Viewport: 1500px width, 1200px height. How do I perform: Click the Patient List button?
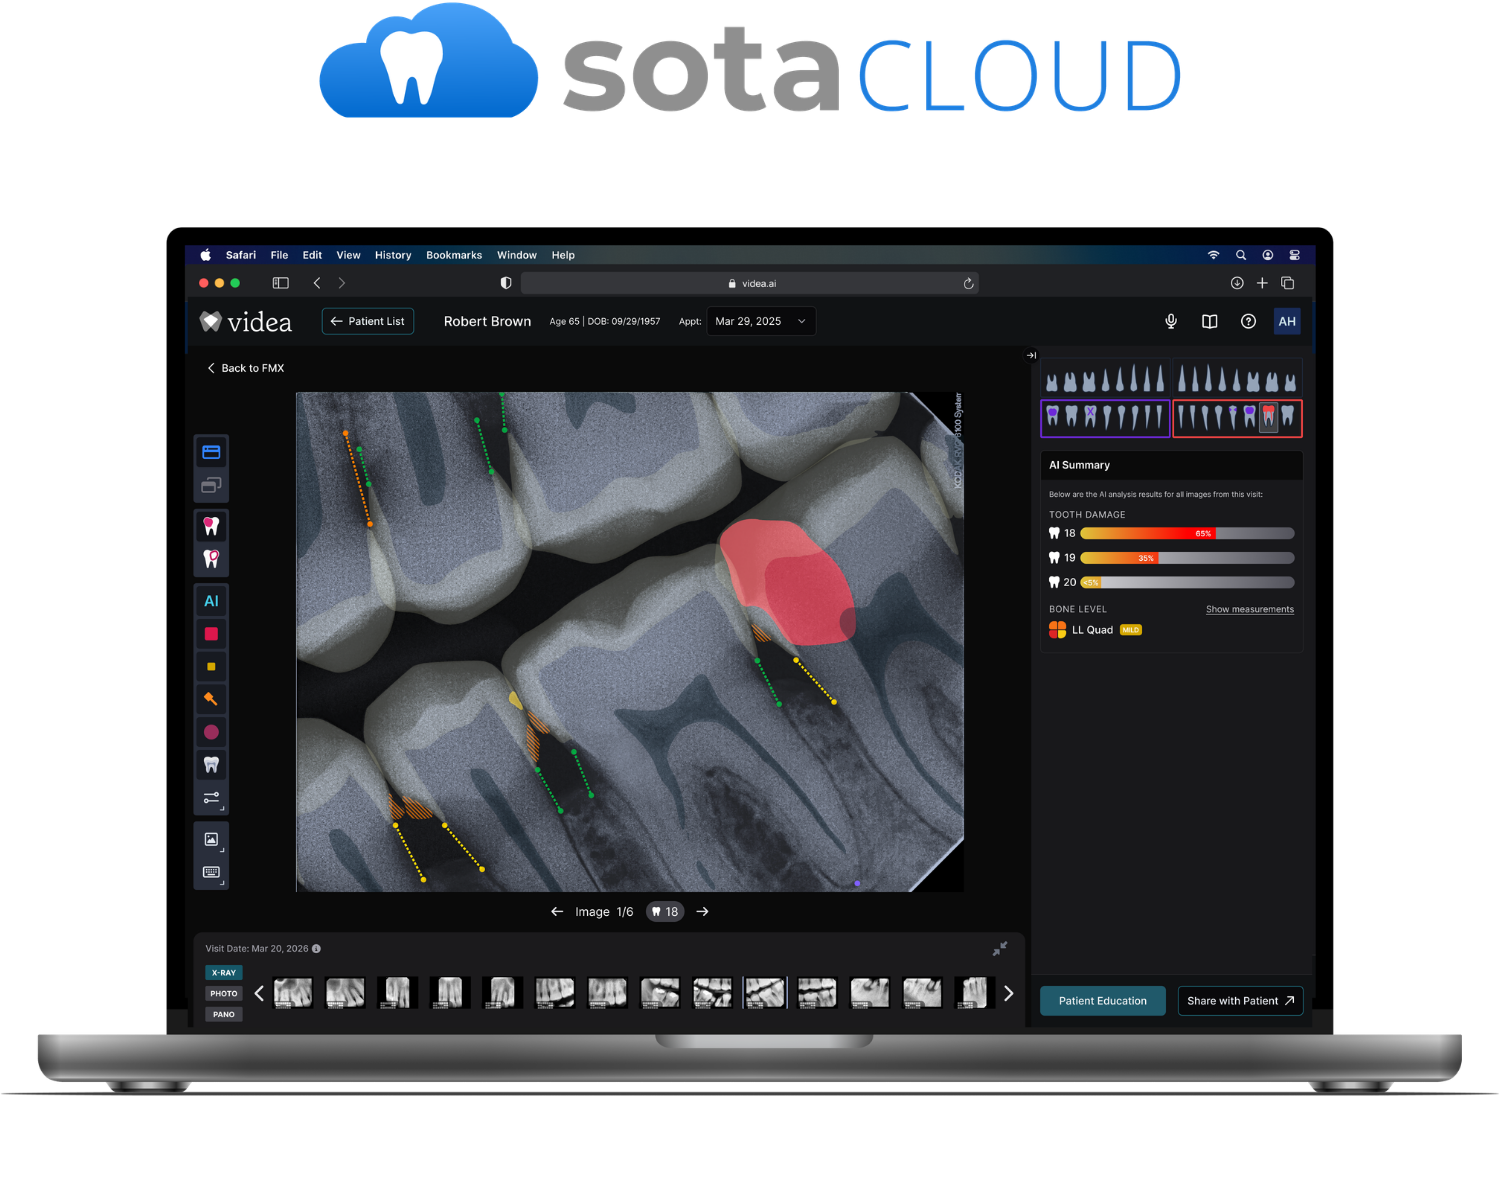[x=368, y=321]
